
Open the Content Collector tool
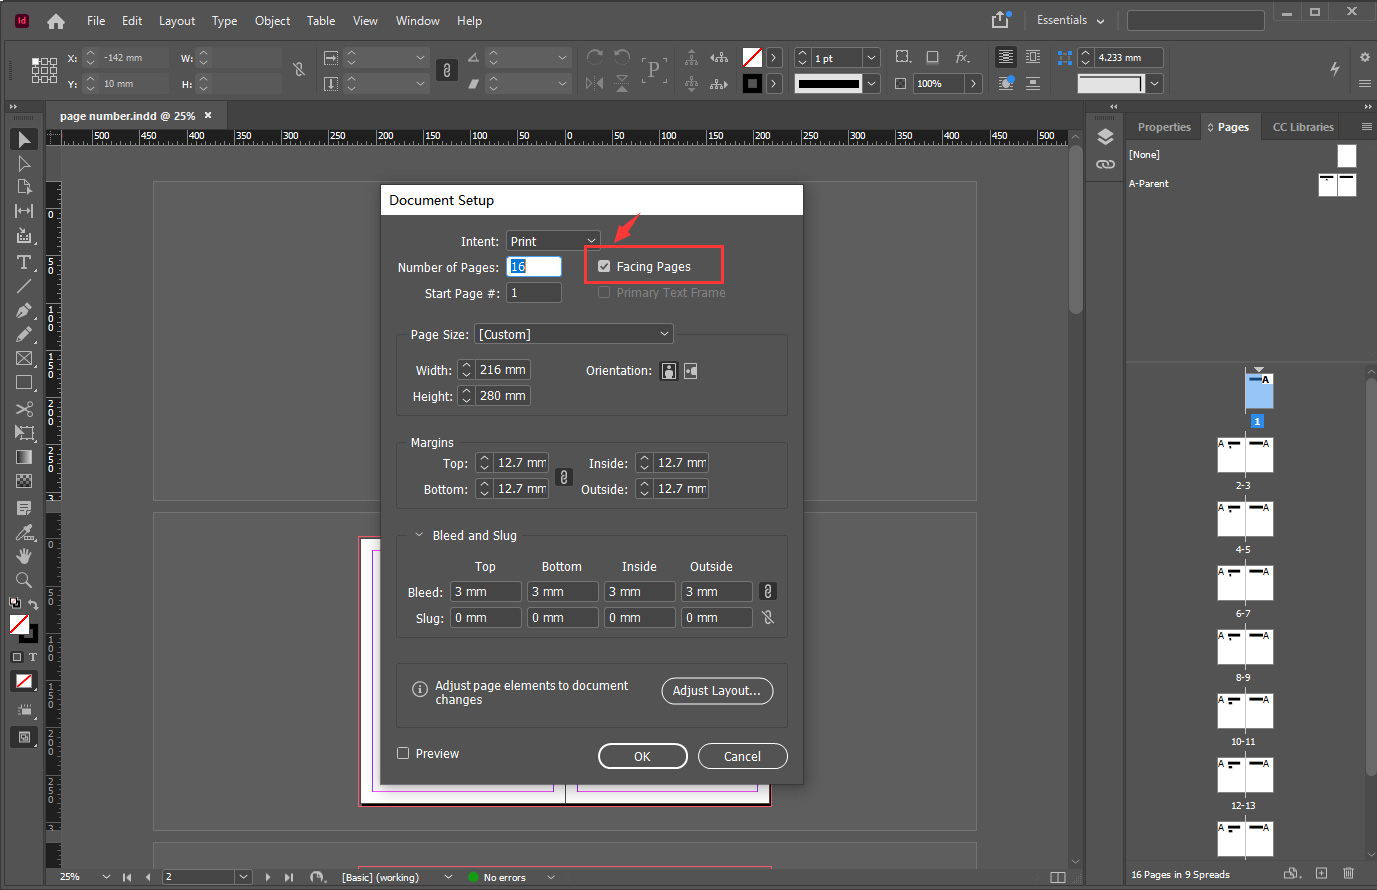click(24, 236)
